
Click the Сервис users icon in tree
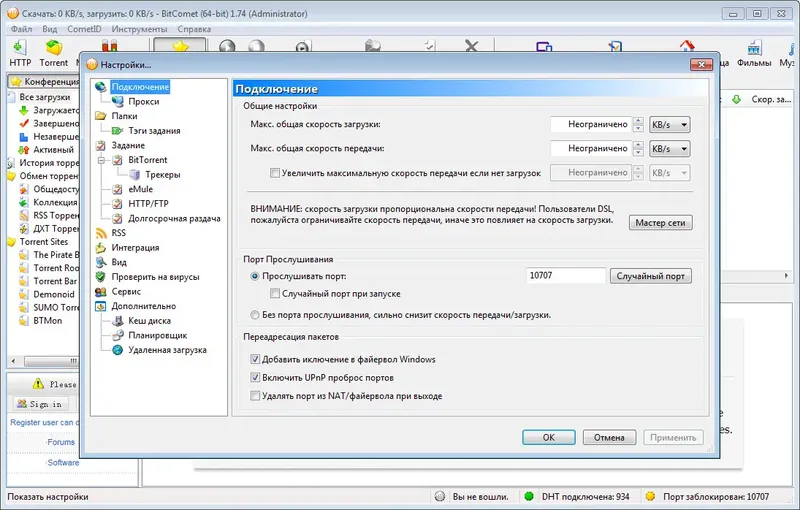tap(101, 292)
